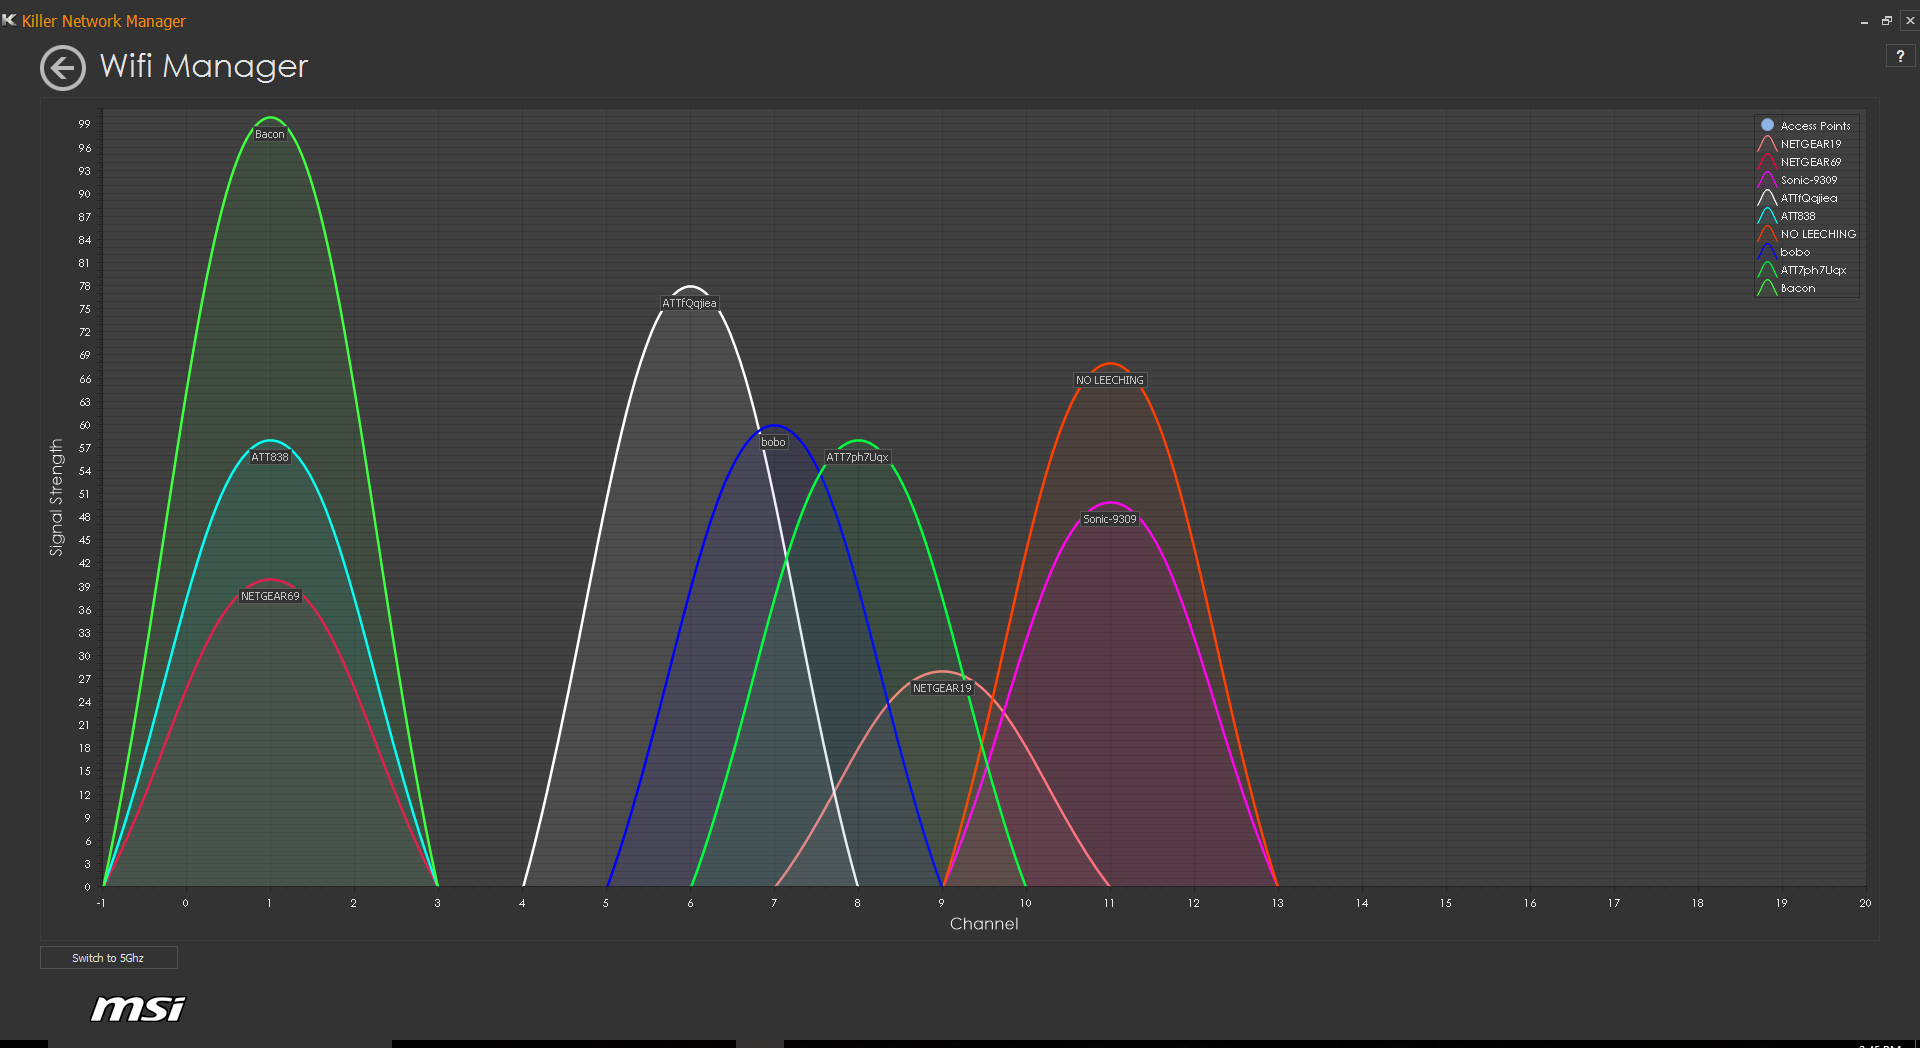This screenshot has width=1920, height=1048.
Task: Click ATT7ph7Uqx curve icon in legend
Action: tap(1767, 270)
